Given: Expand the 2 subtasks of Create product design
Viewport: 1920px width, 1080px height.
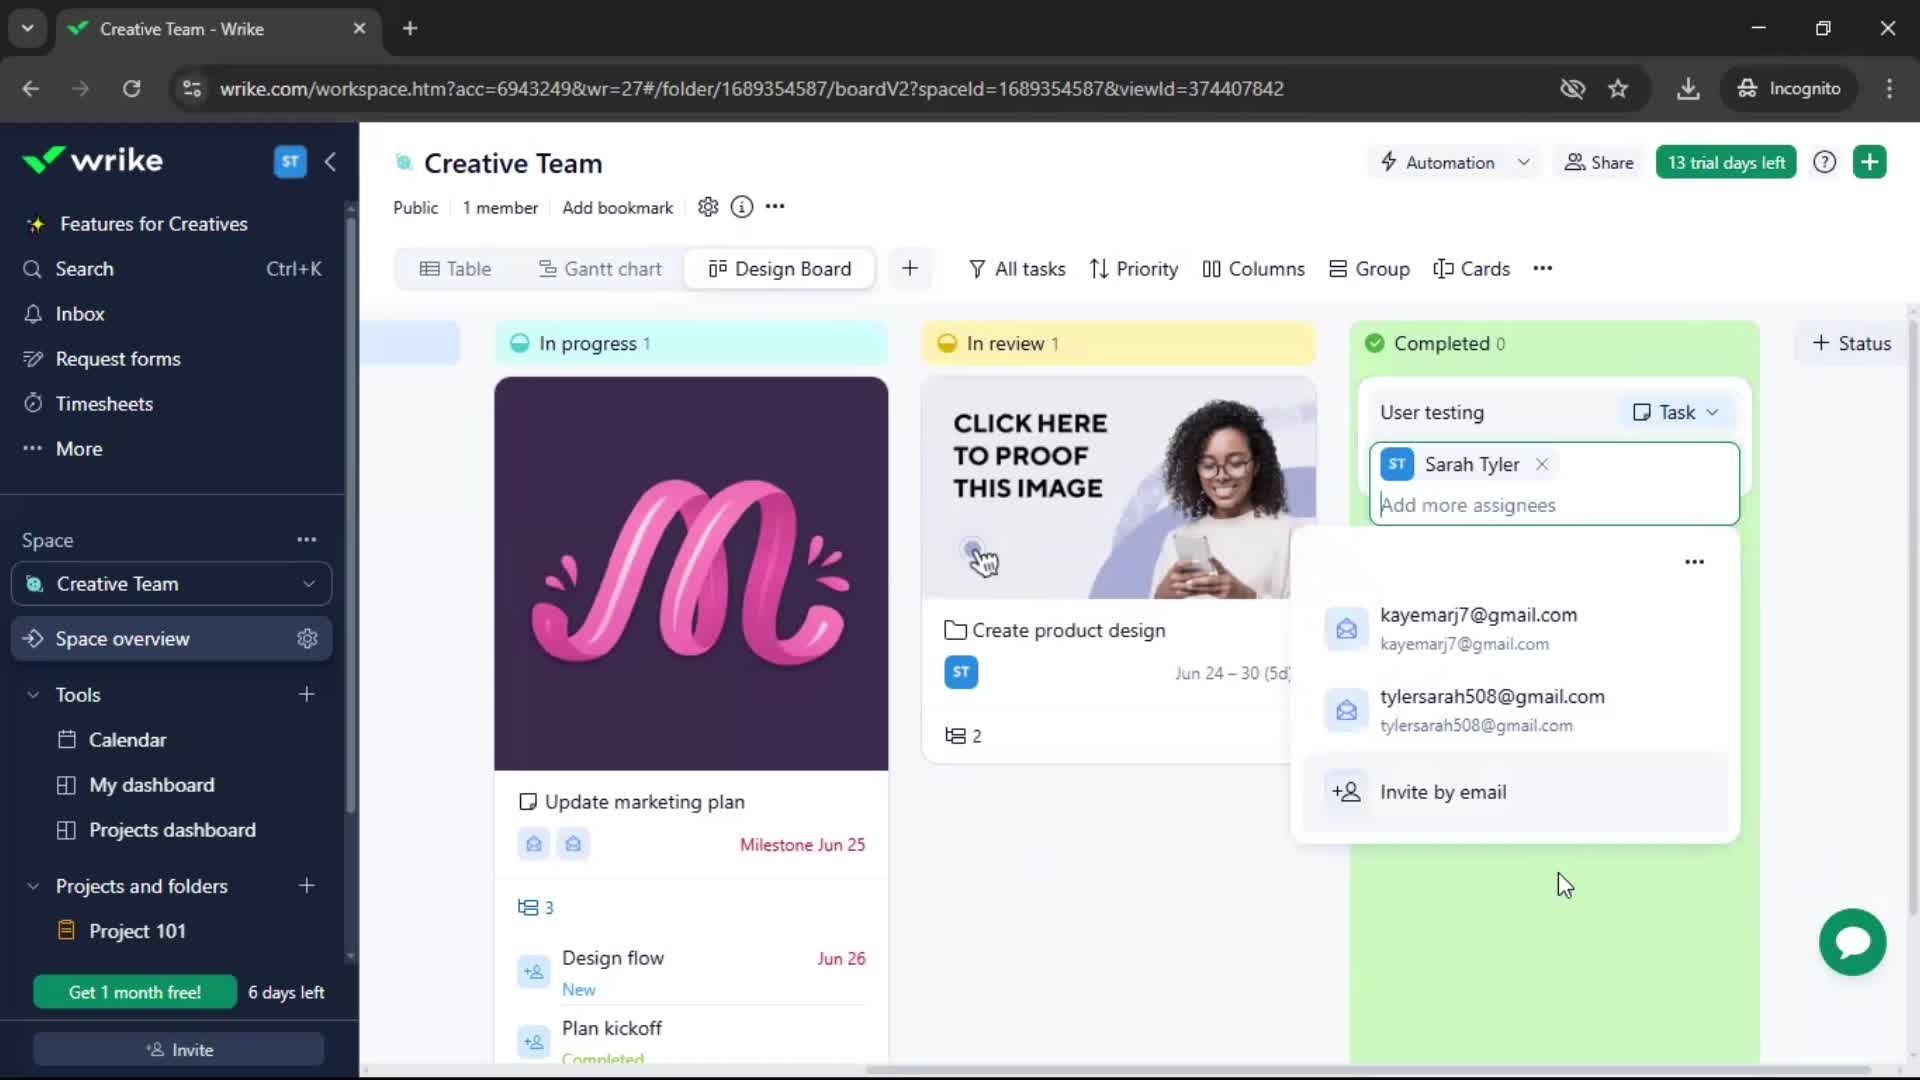Looking at the screenshot, I should [x=963, y=736].
